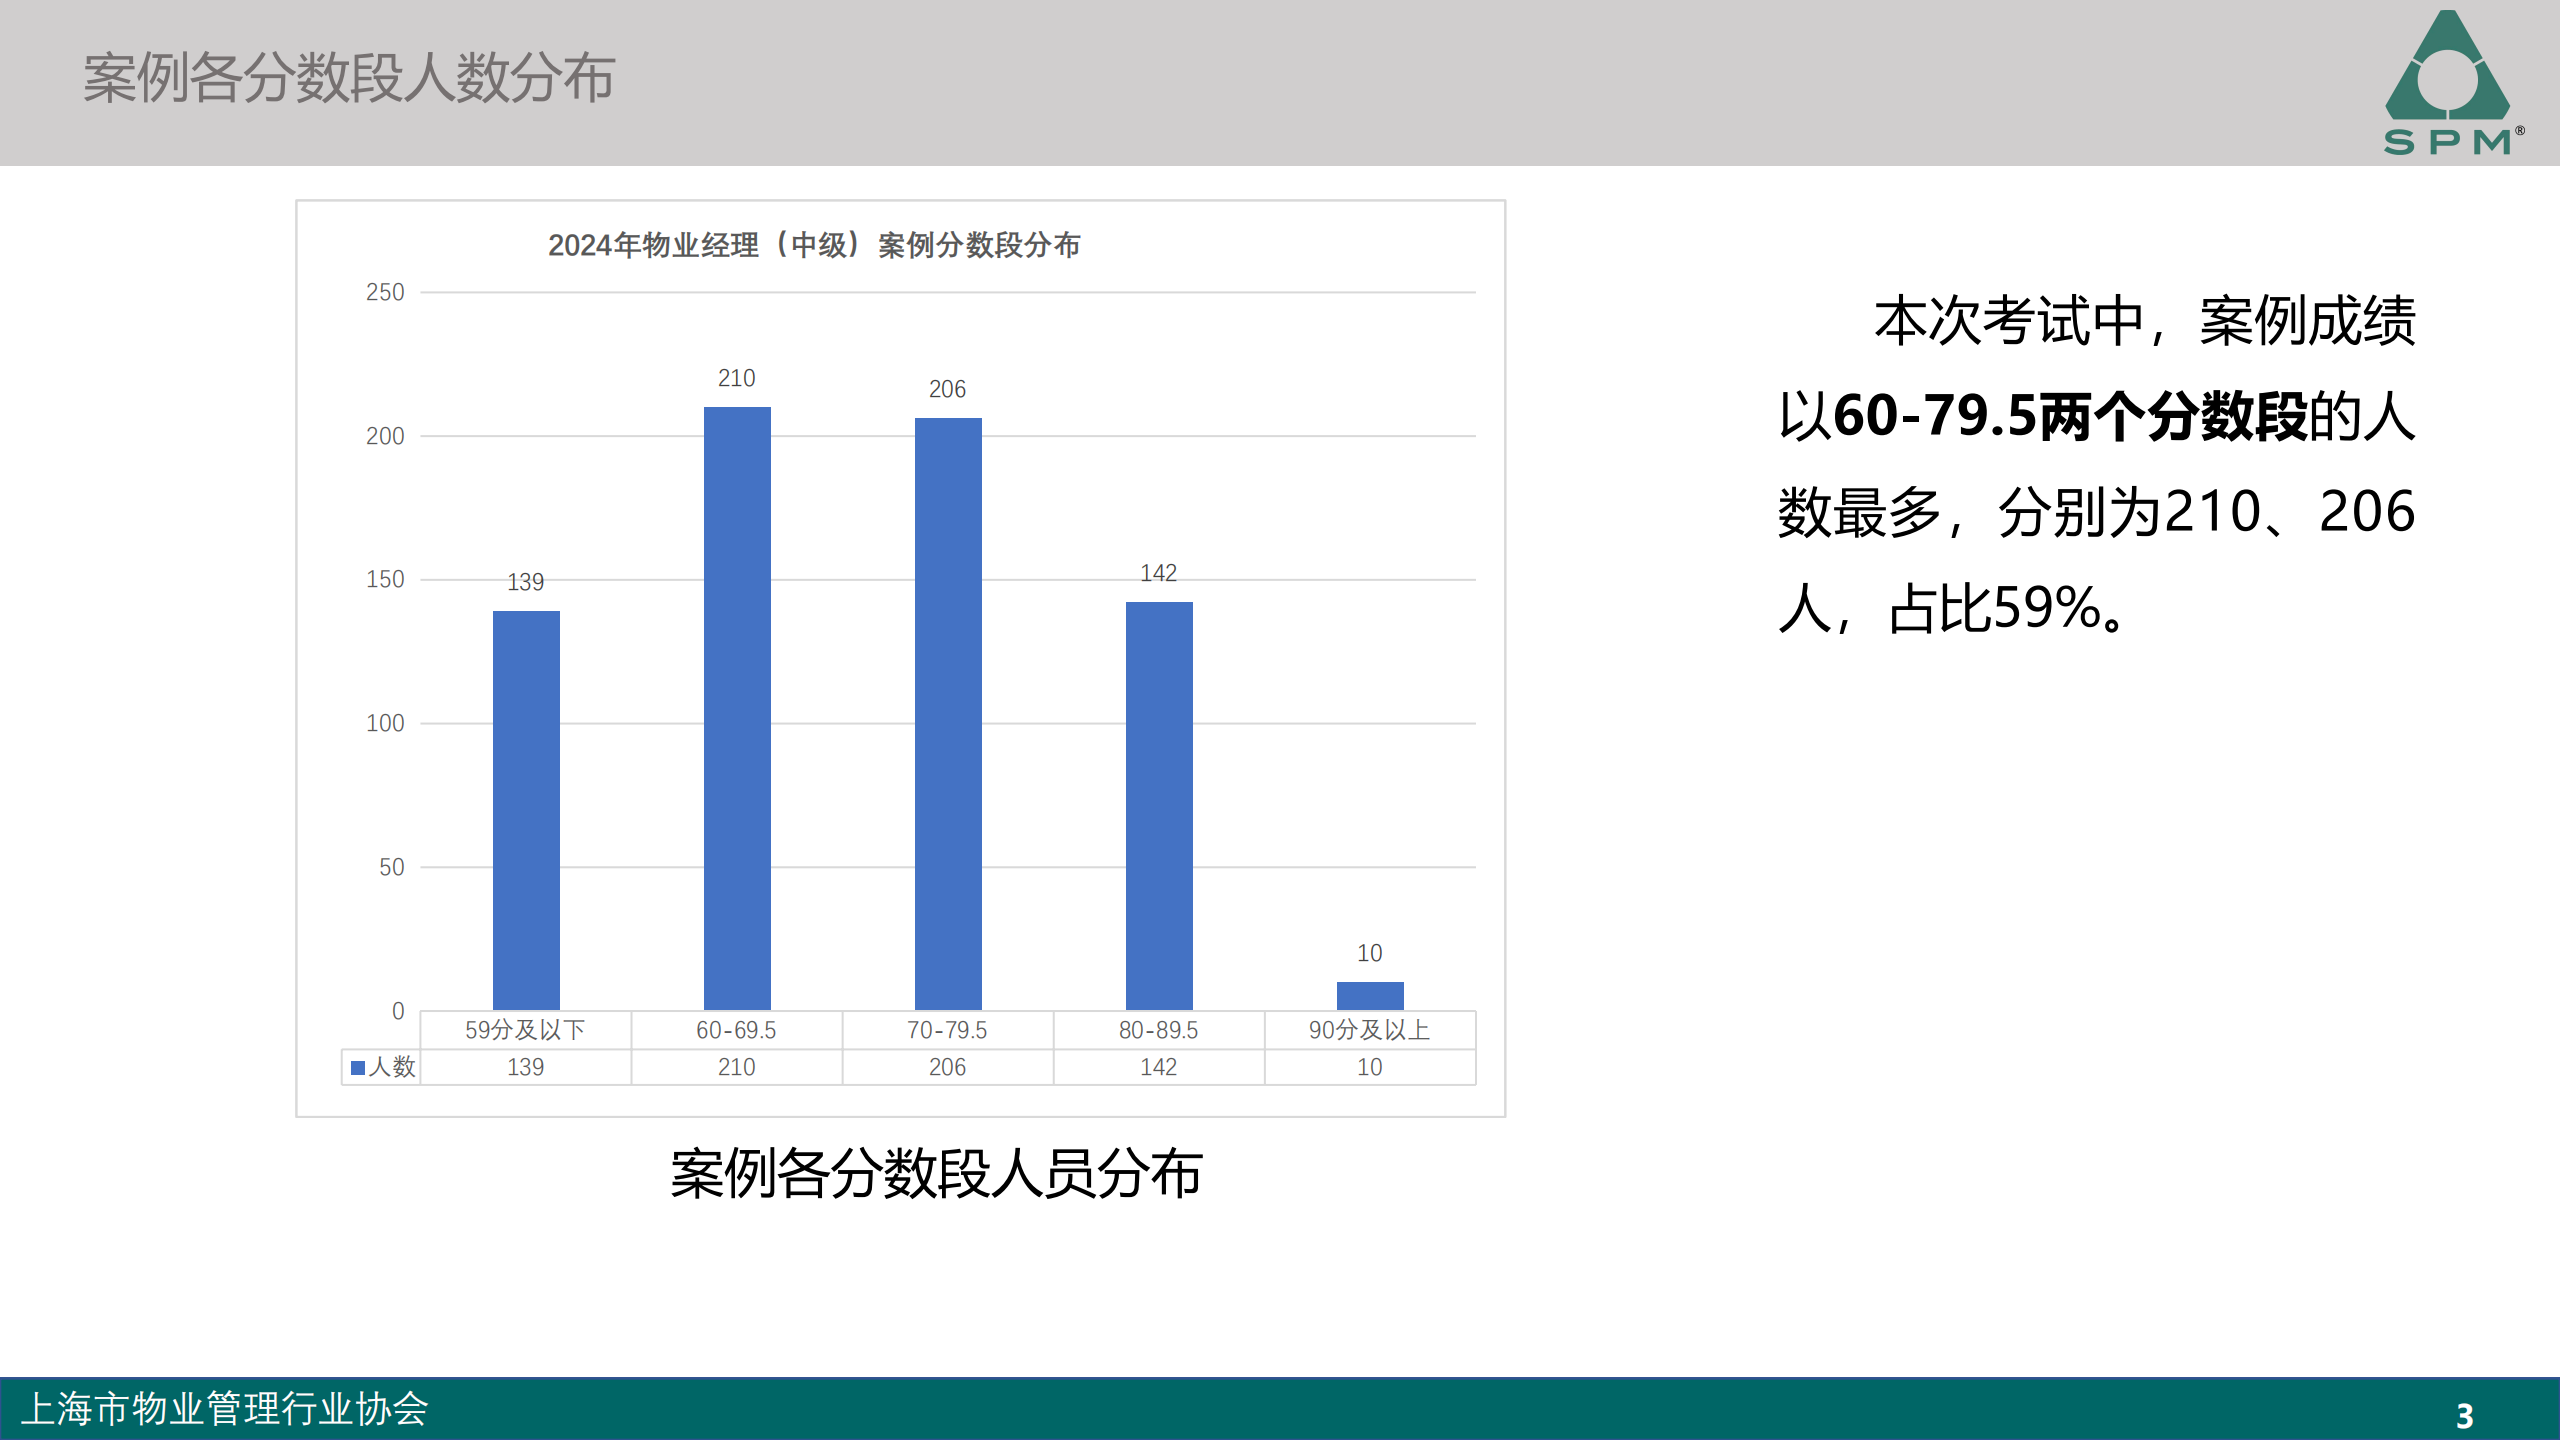The width and height of the screenshot is (2560, 1440).
Task: Select the slide title 案例各分数段人数分布
Action: pyautogui.click(x=348, y=79)
